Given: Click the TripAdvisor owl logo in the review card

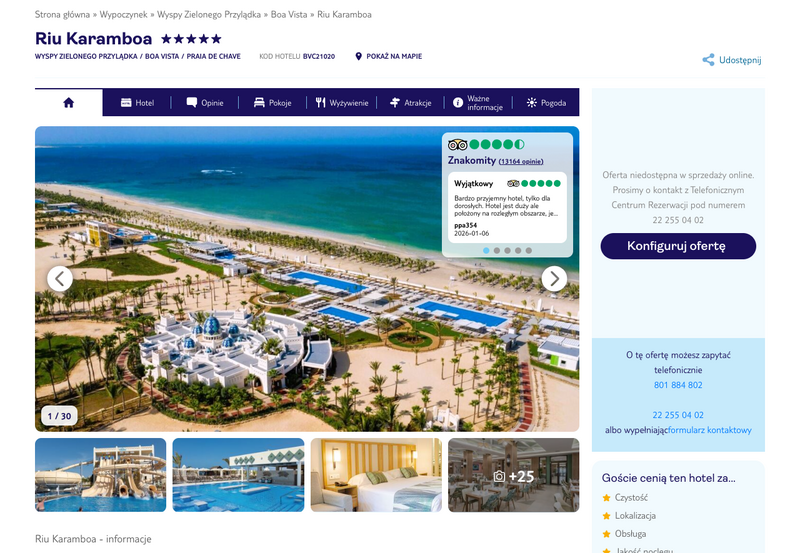Looking at the screenshot, I should 513,183.
